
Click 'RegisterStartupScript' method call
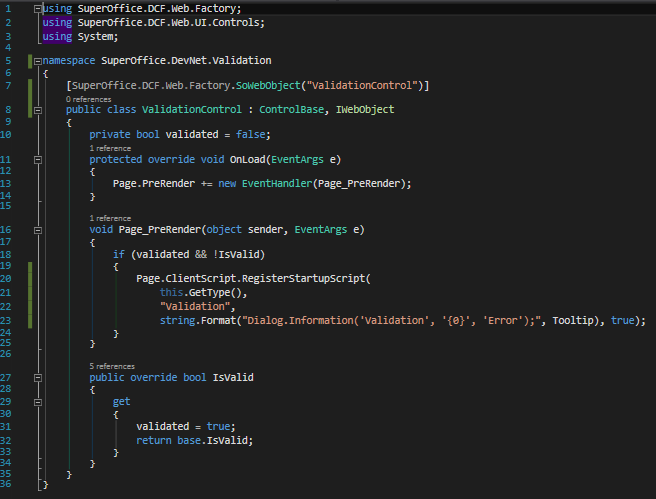304,279
